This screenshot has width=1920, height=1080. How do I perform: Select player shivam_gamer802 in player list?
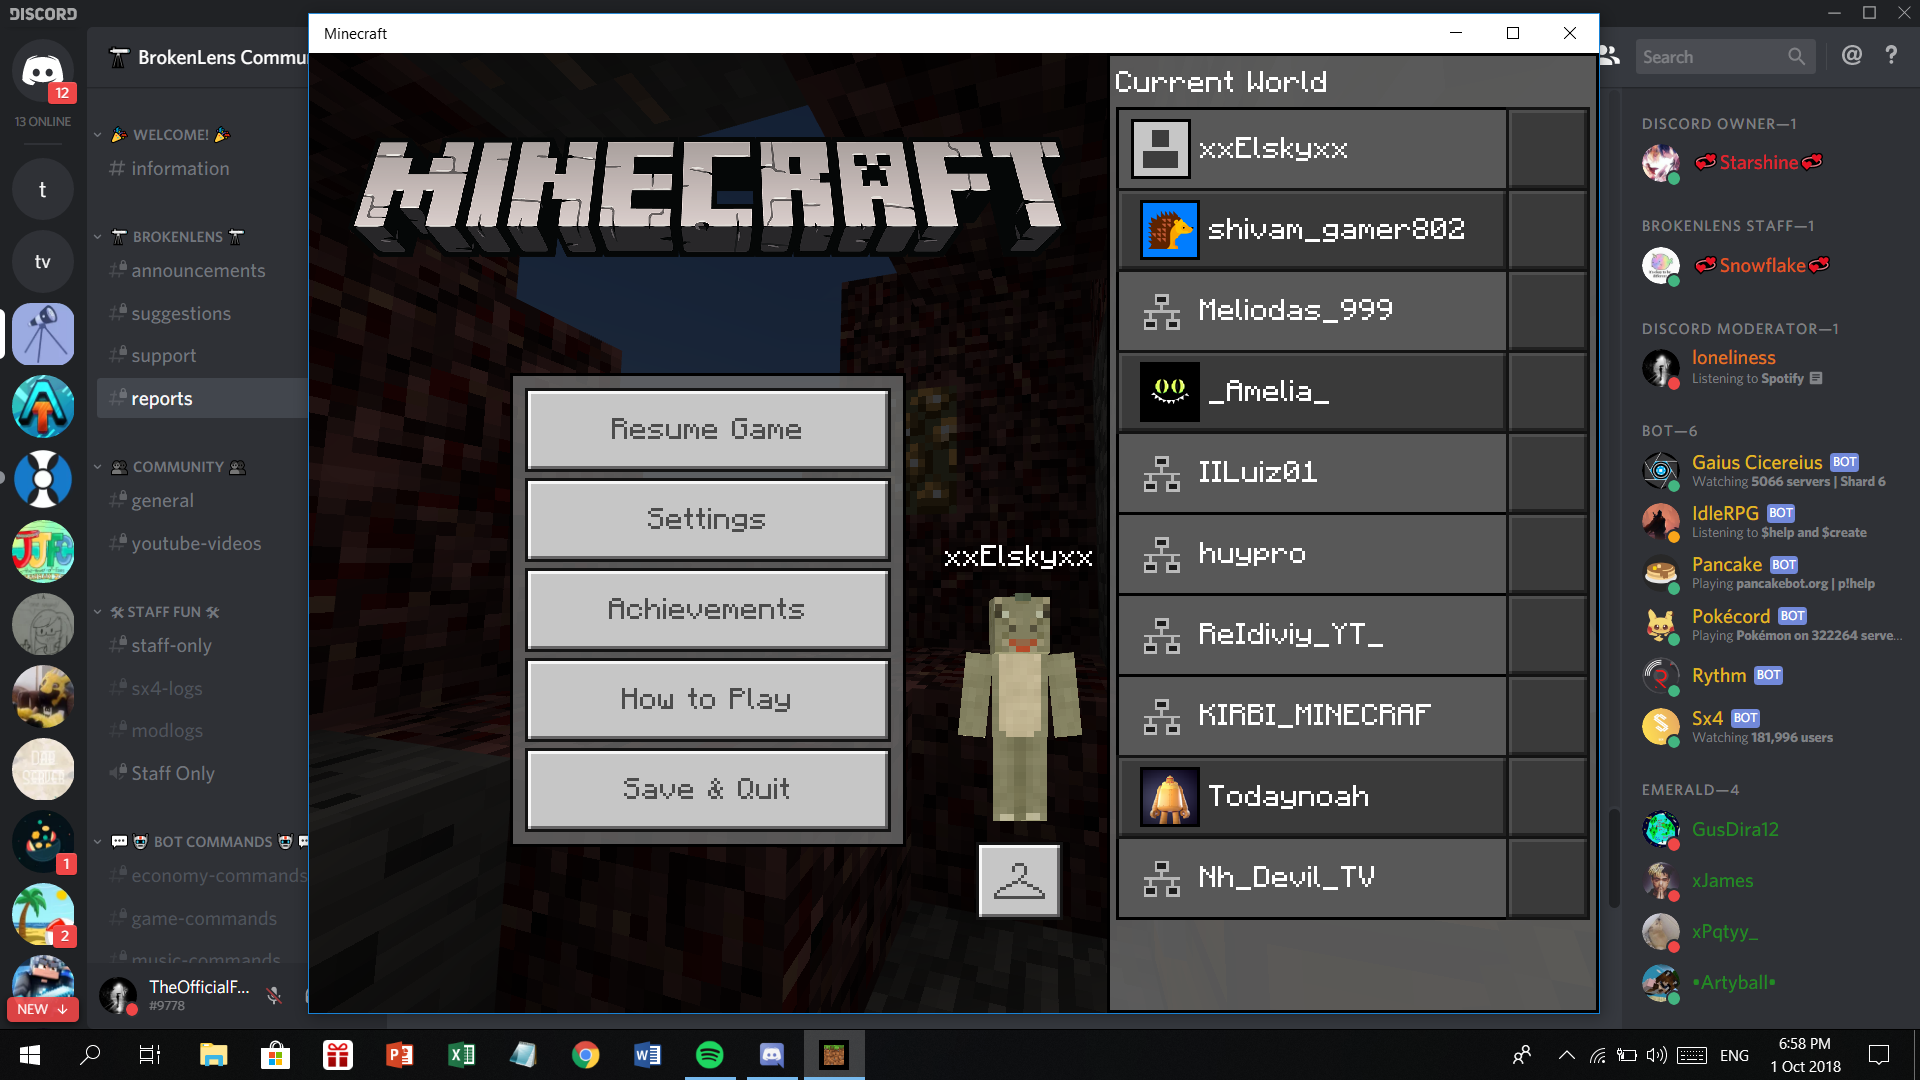tap(1312, 230)
